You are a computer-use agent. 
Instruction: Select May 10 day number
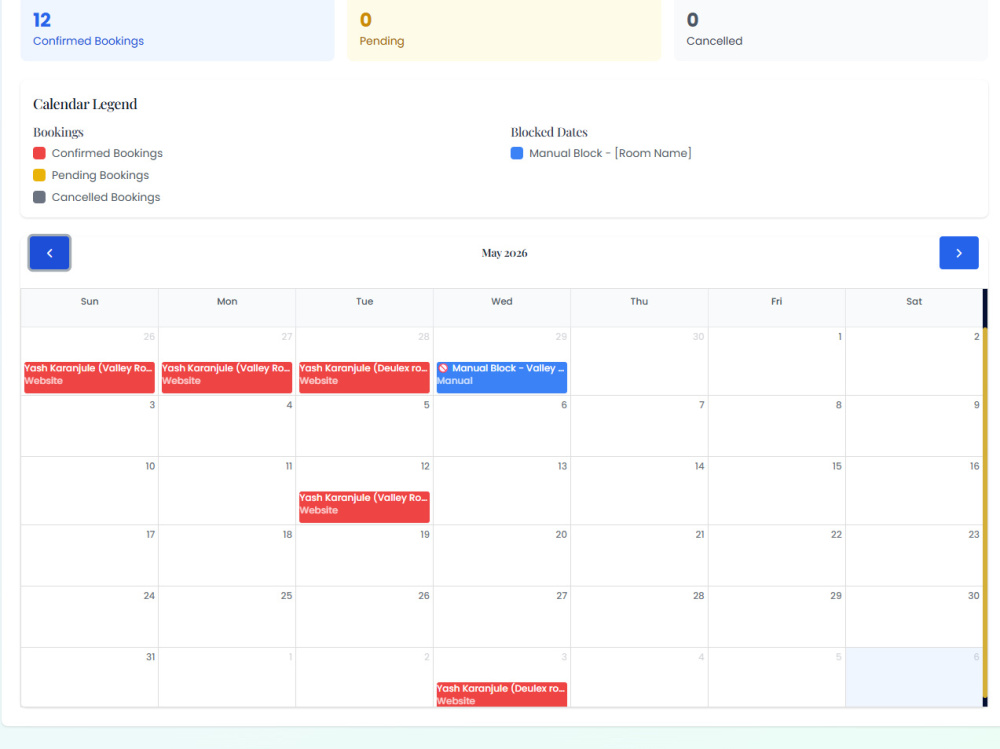(x=150, y=466)
